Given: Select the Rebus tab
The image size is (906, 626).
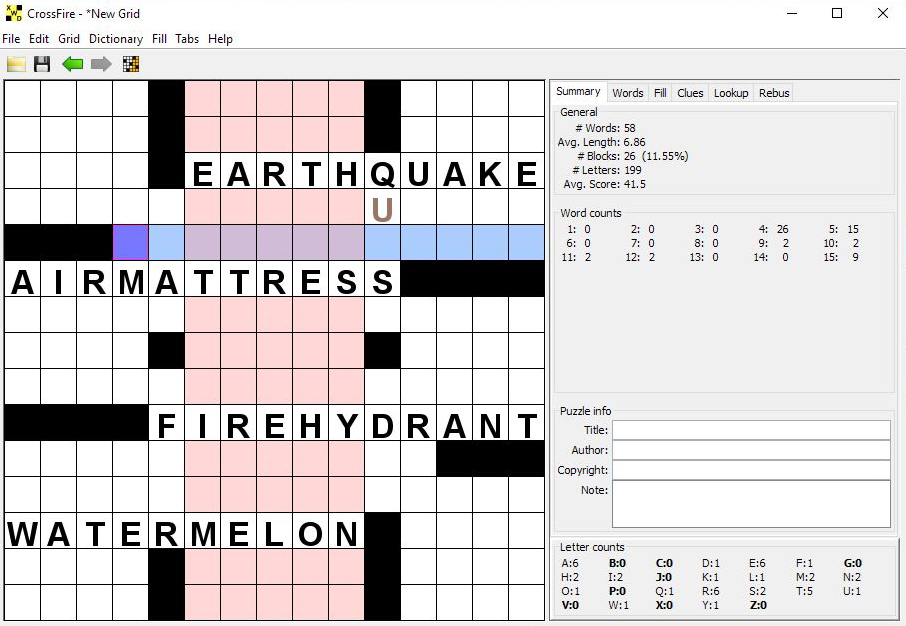Looking at the screenshot, I should pyautogui.click(x=774, y=93).
